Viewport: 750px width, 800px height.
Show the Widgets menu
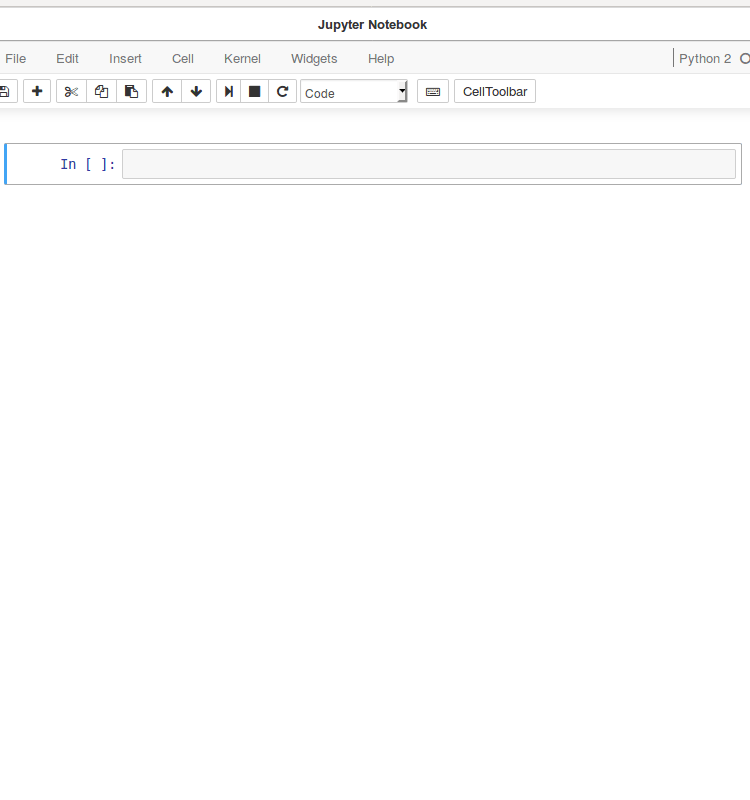pos(314,59)
